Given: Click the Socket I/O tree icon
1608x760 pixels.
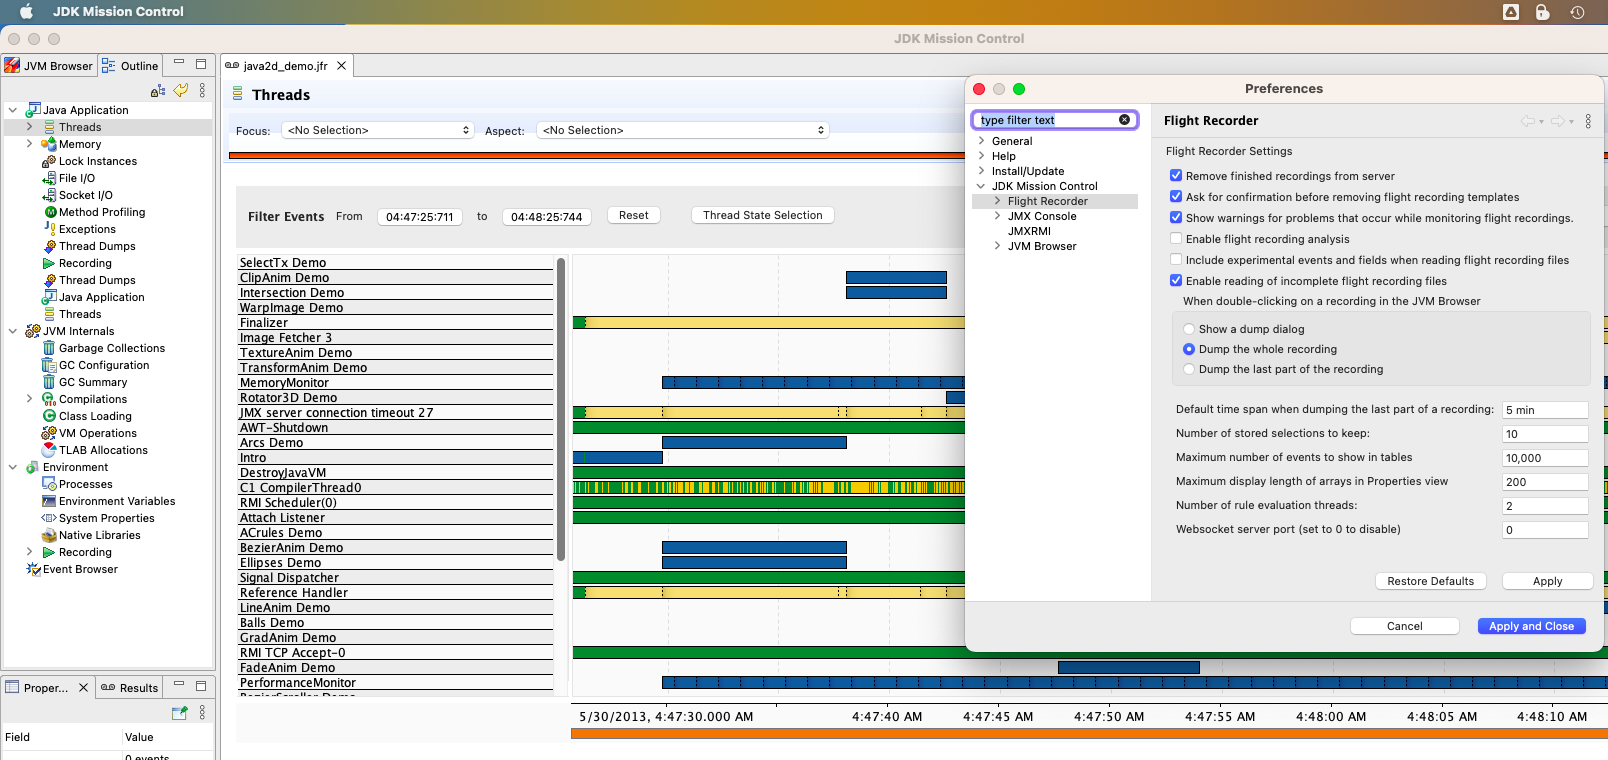Looking at the screenshot, I should tap(48, 195).
